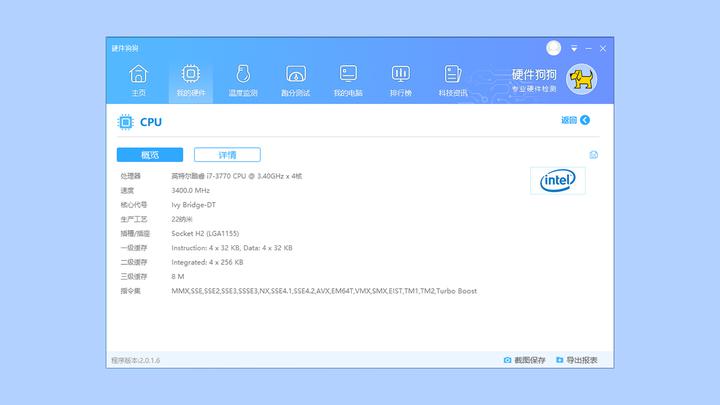Click the user avatar in title bar
The height and width of the screenshot is (405, 720).
tap(553, 48)
